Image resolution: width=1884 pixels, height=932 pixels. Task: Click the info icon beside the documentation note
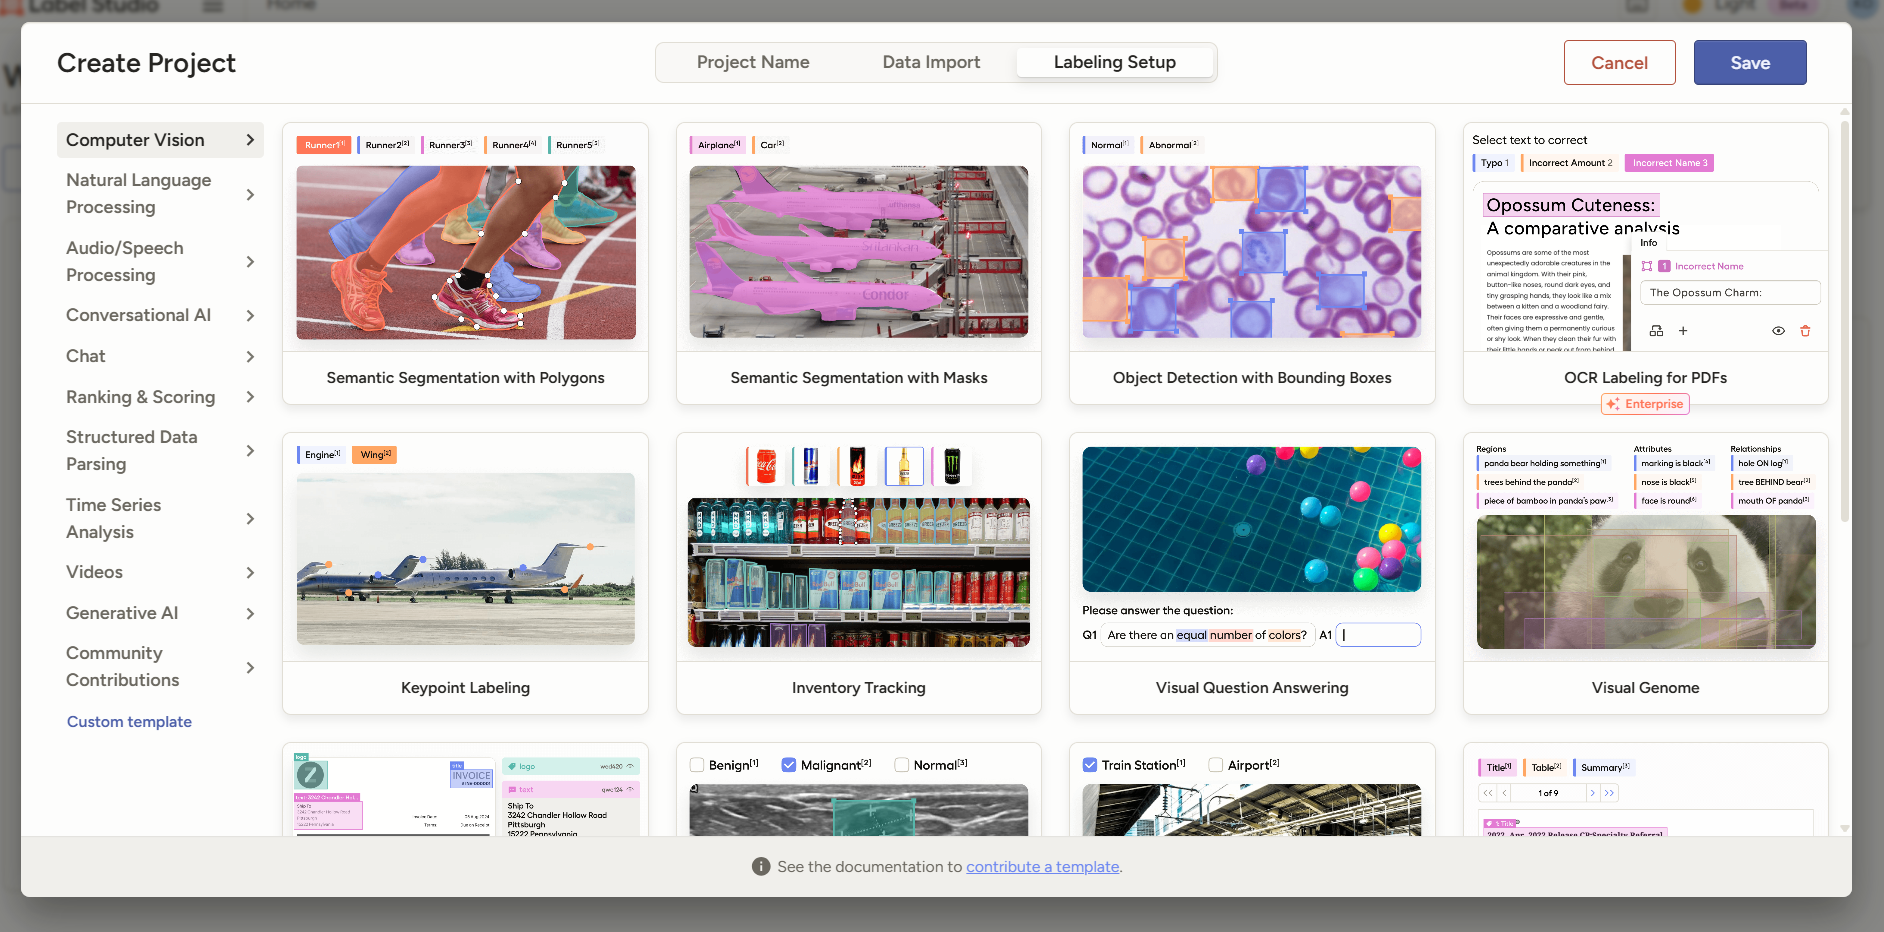(x=761, y=867)
